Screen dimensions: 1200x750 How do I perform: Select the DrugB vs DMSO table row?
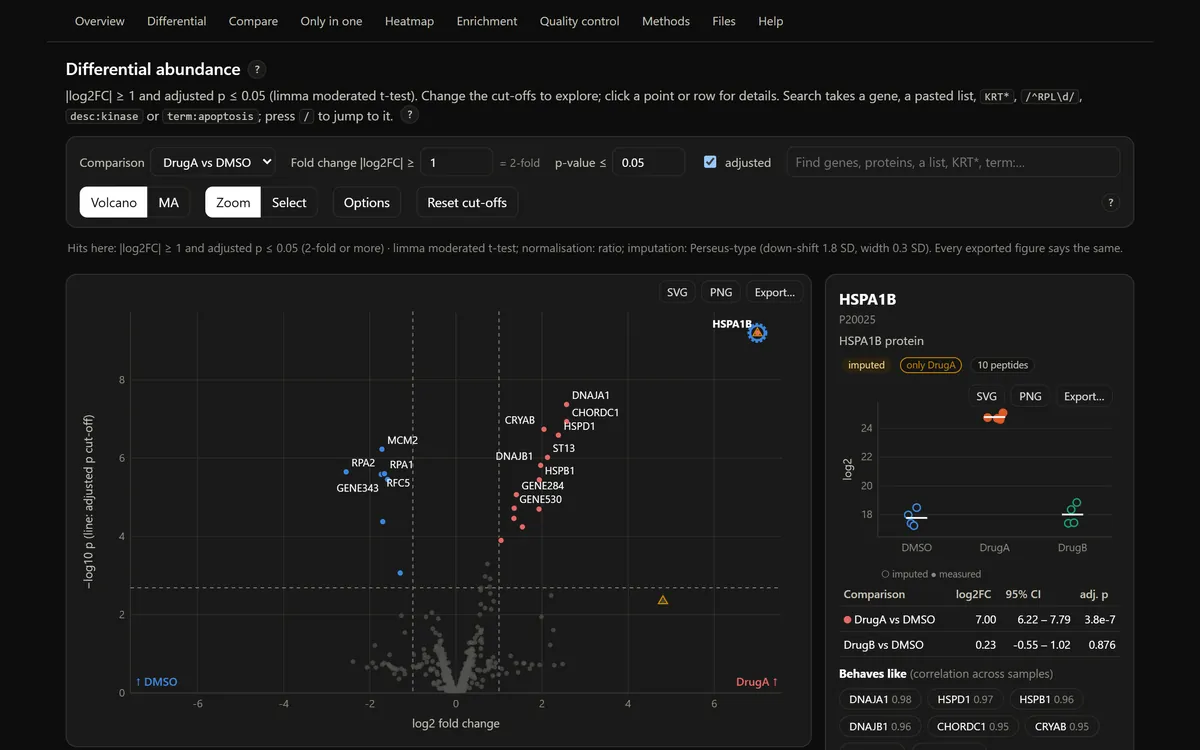980,645
